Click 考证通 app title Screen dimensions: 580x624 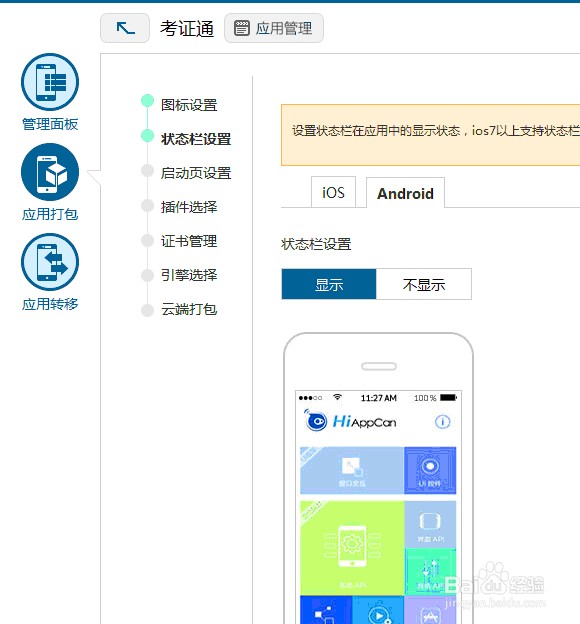tap(187, 29)
